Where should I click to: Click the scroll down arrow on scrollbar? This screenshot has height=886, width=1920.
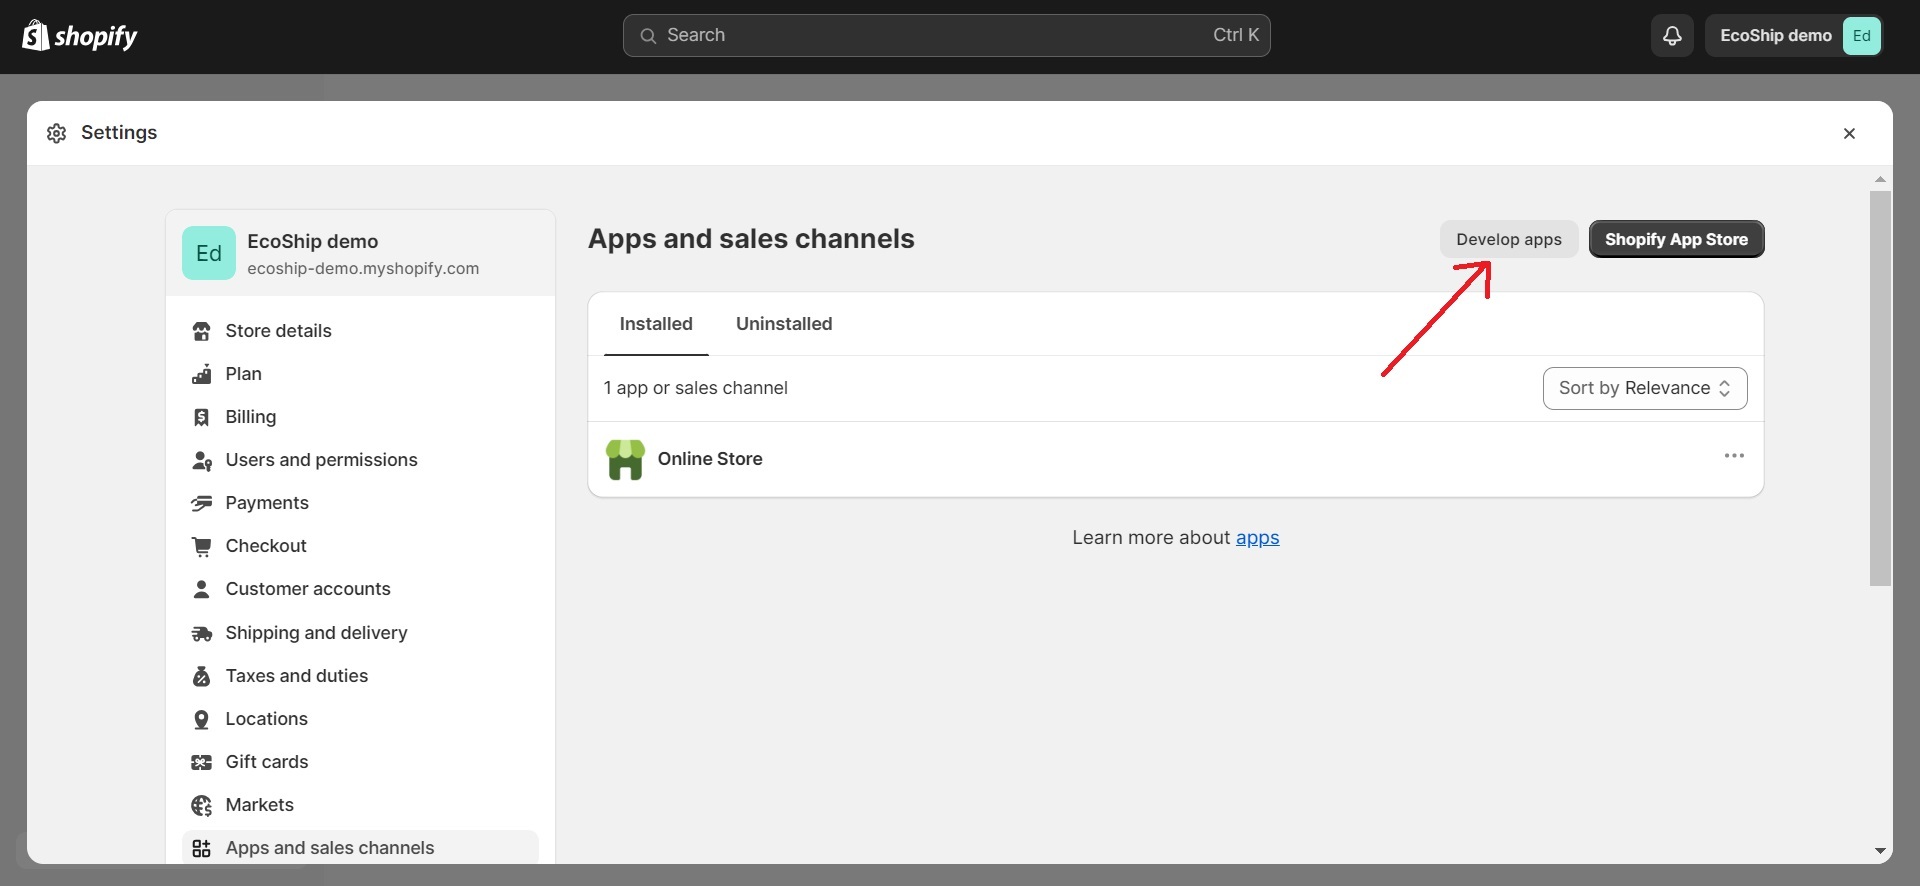point(1879,851)
